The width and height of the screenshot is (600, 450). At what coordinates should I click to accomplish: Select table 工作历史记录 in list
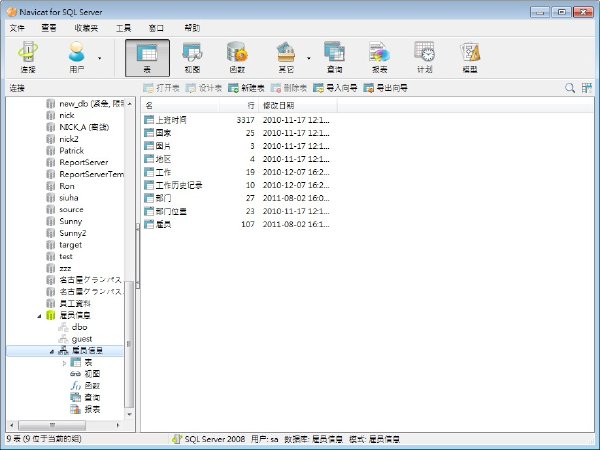click(x=178, y=185)
